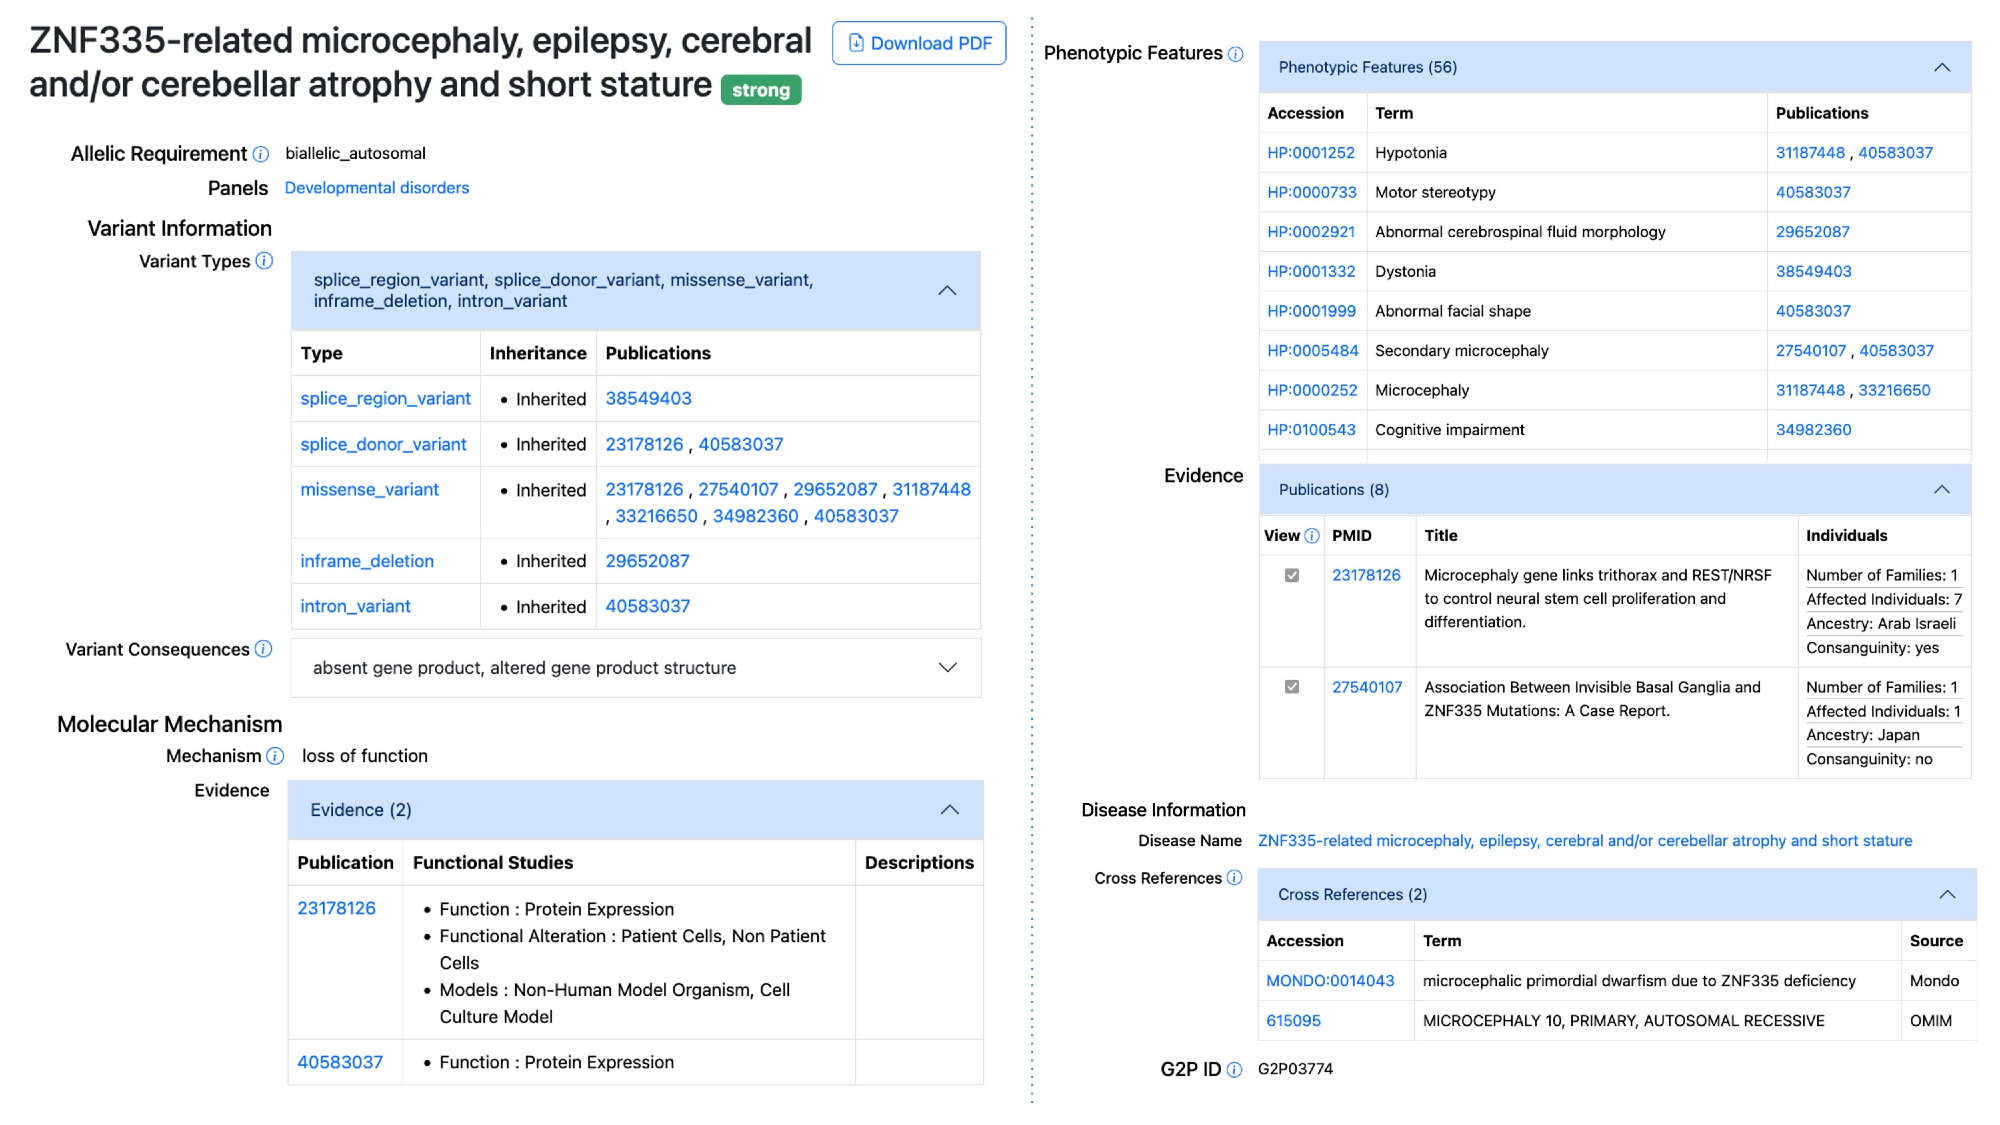Collapse the Variant Types panel
This screenshot has width=2000, height=1125.
point(947,291)
